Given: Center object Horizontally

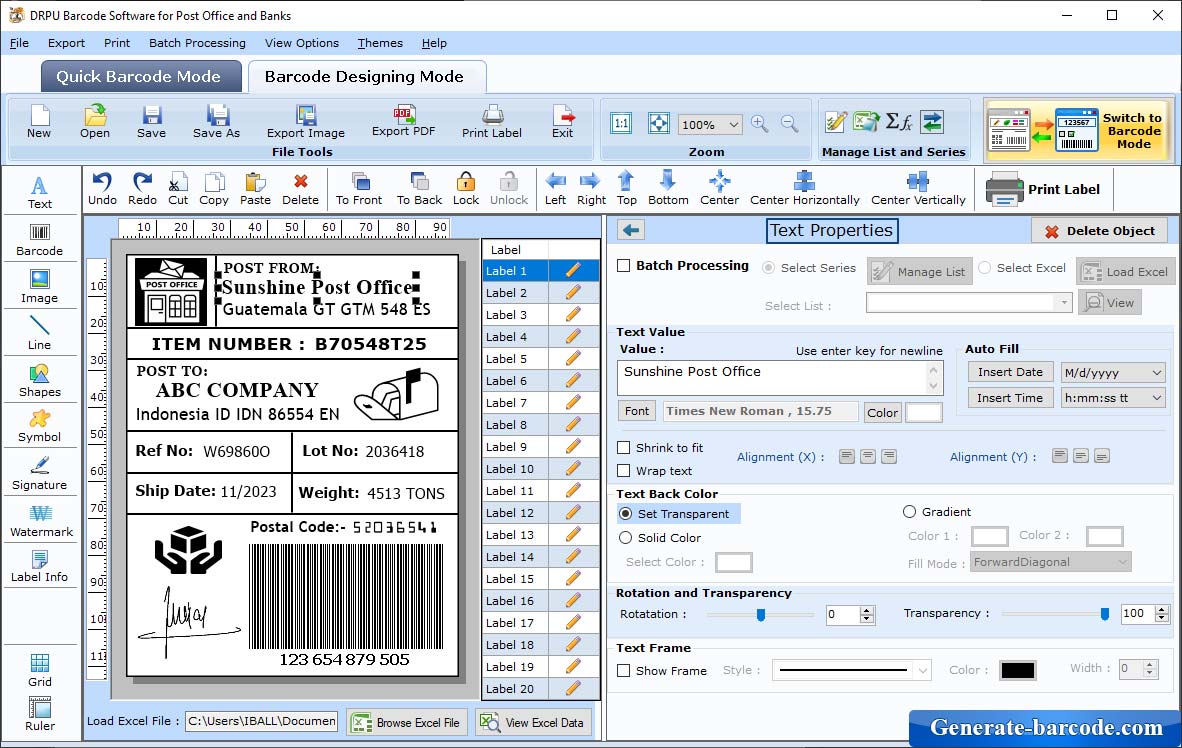Looking at the screenshot, I should pyautogui.click(x=804, y=189).
